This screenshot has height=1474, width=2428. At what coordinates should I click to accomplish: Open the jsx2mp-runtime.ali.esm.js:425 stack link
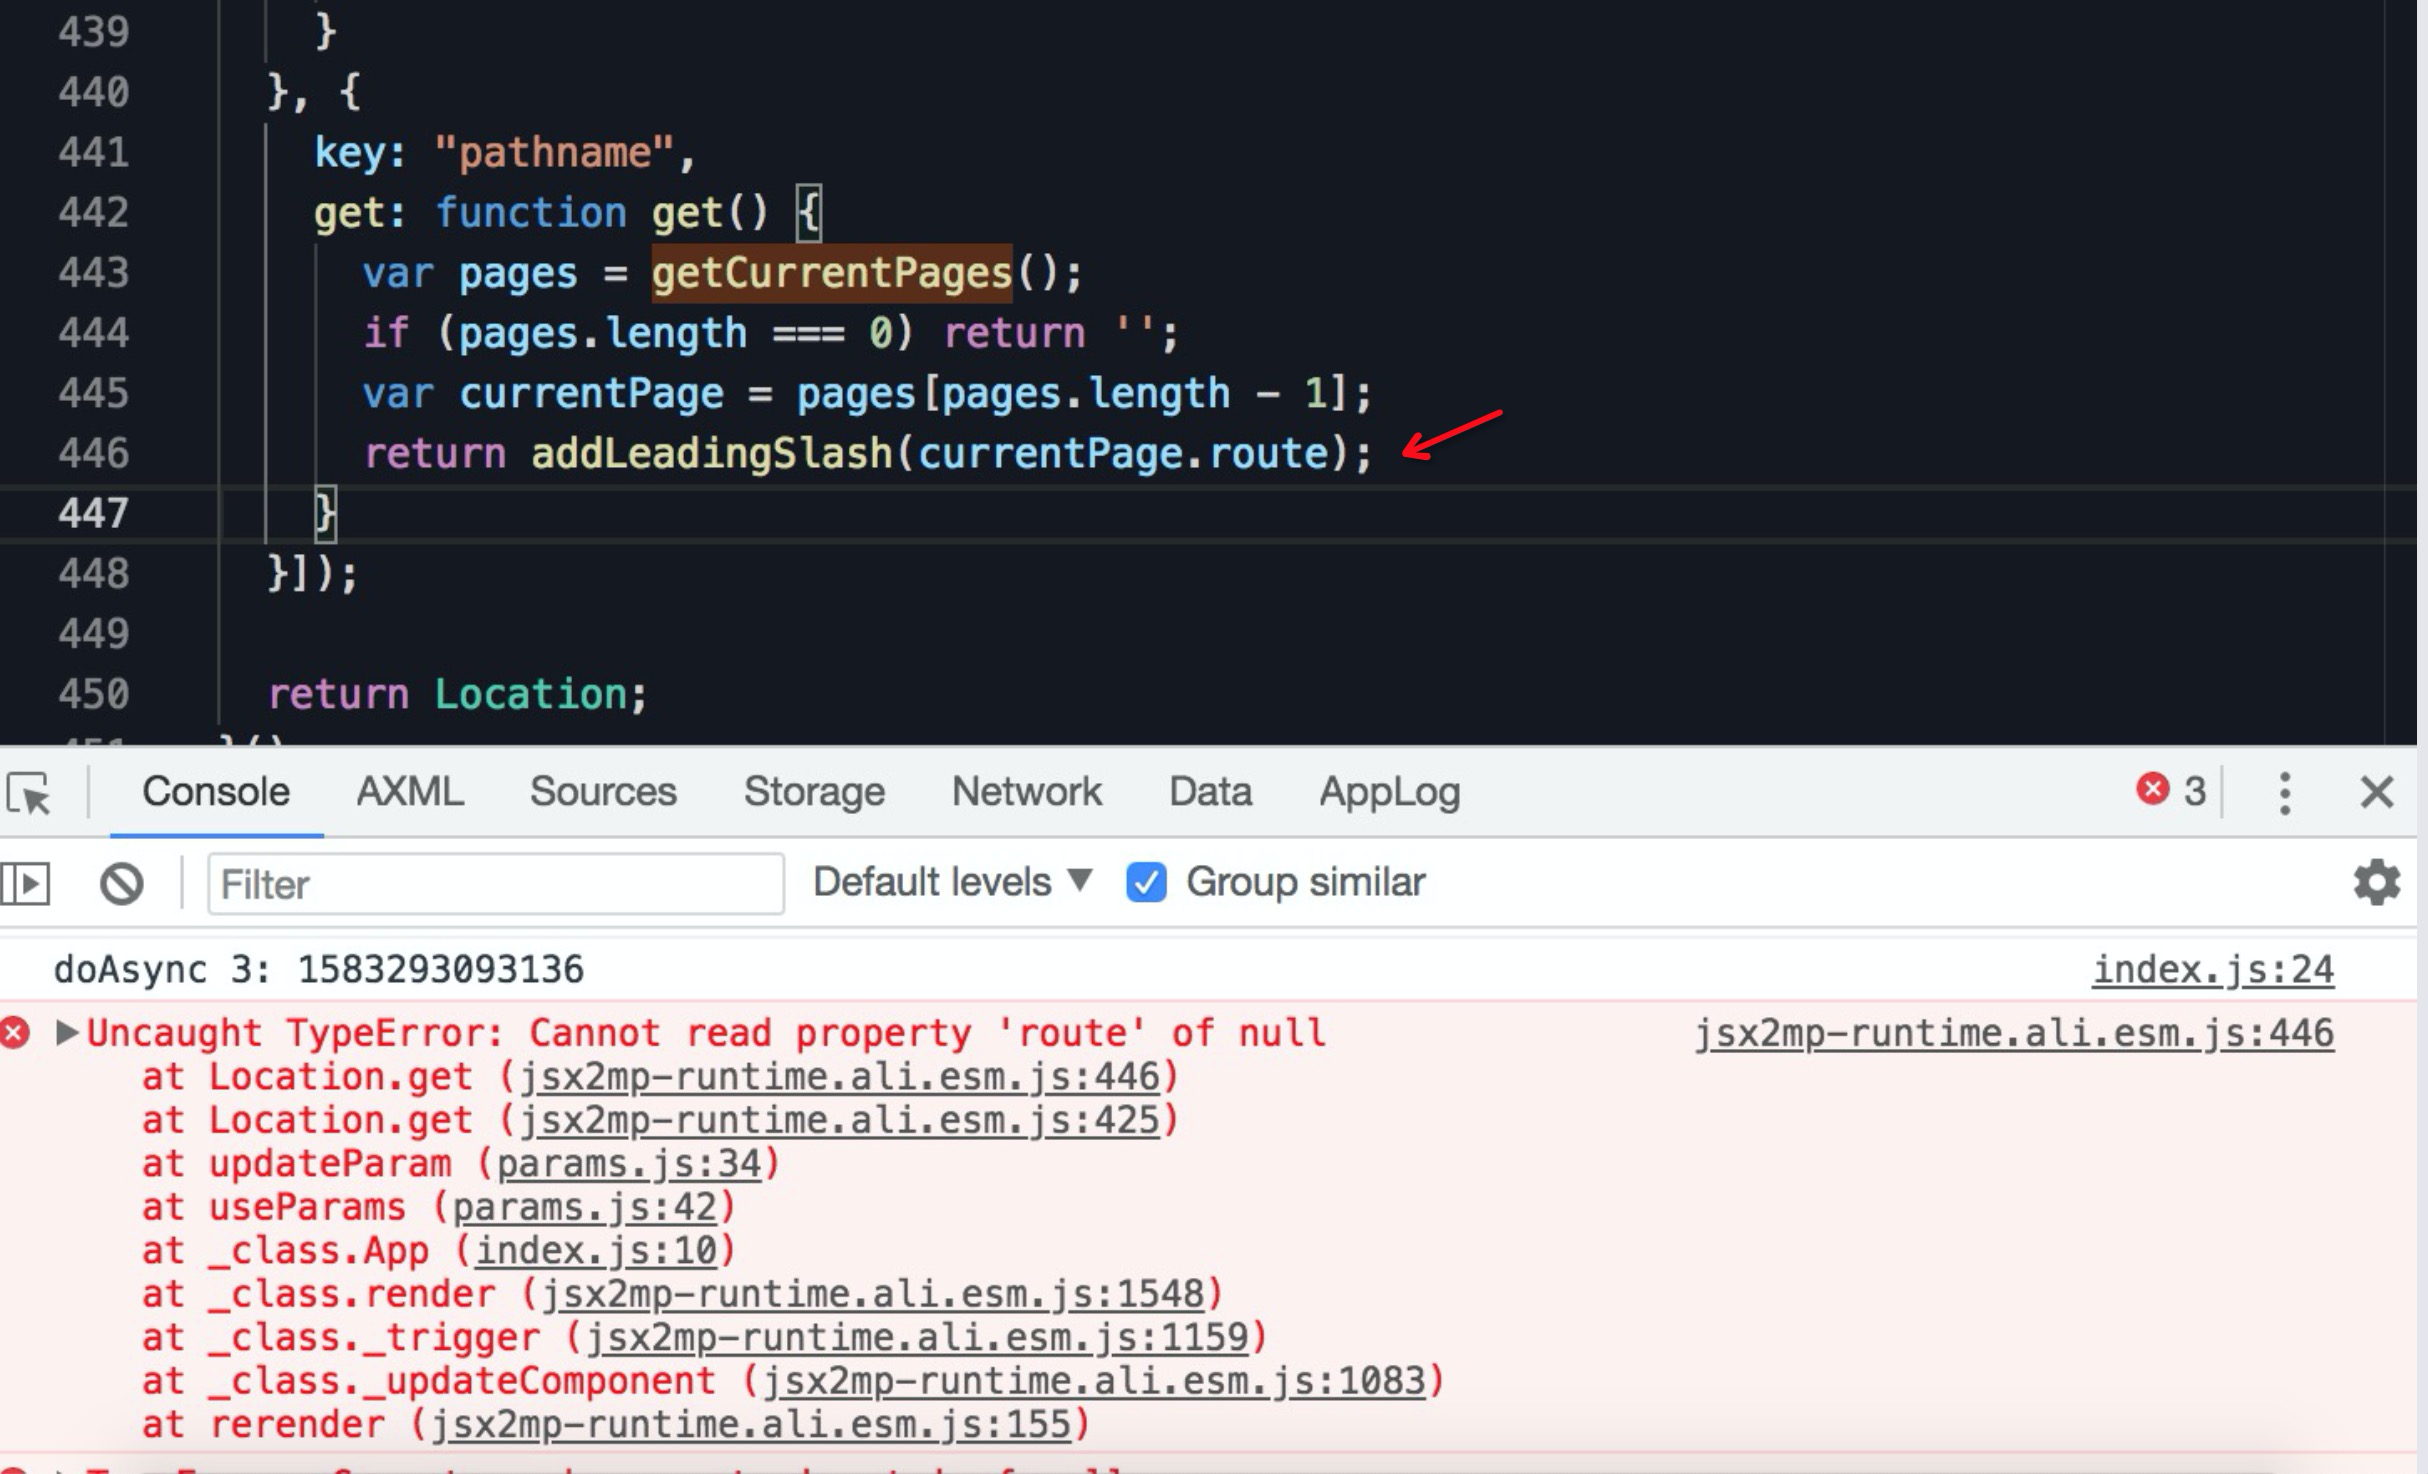pos(839,1120)
